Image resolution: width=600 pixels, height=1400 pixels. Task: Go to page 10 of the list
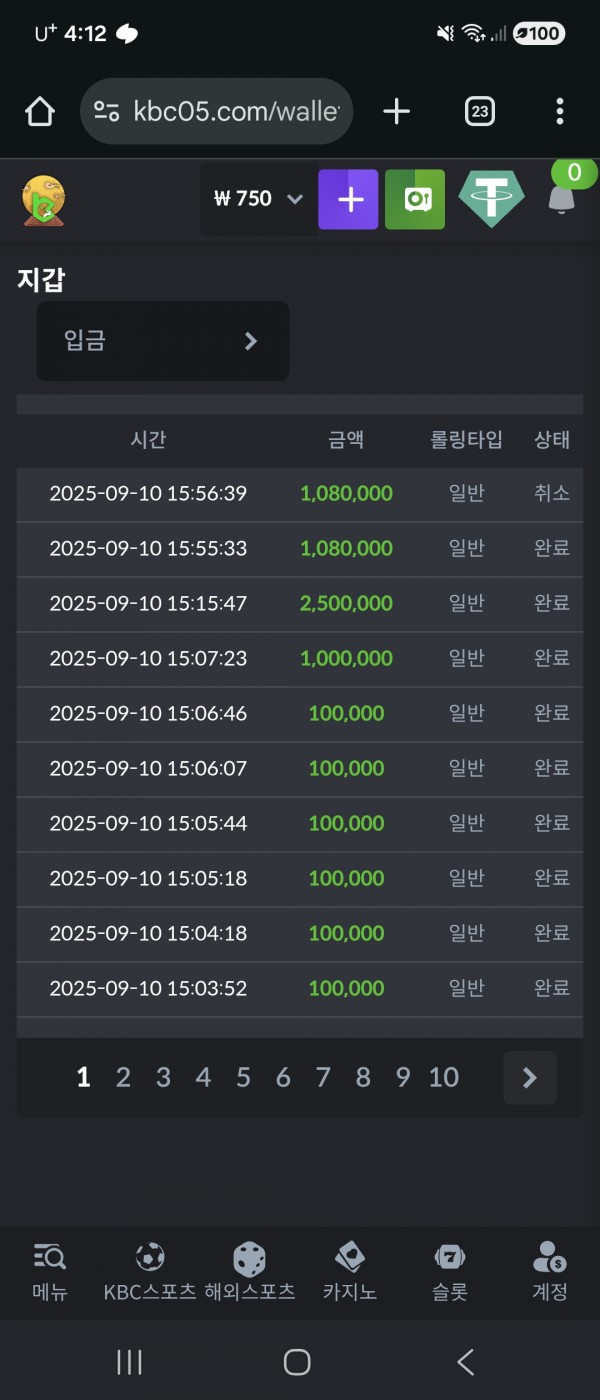click(x=444, y=1077)
